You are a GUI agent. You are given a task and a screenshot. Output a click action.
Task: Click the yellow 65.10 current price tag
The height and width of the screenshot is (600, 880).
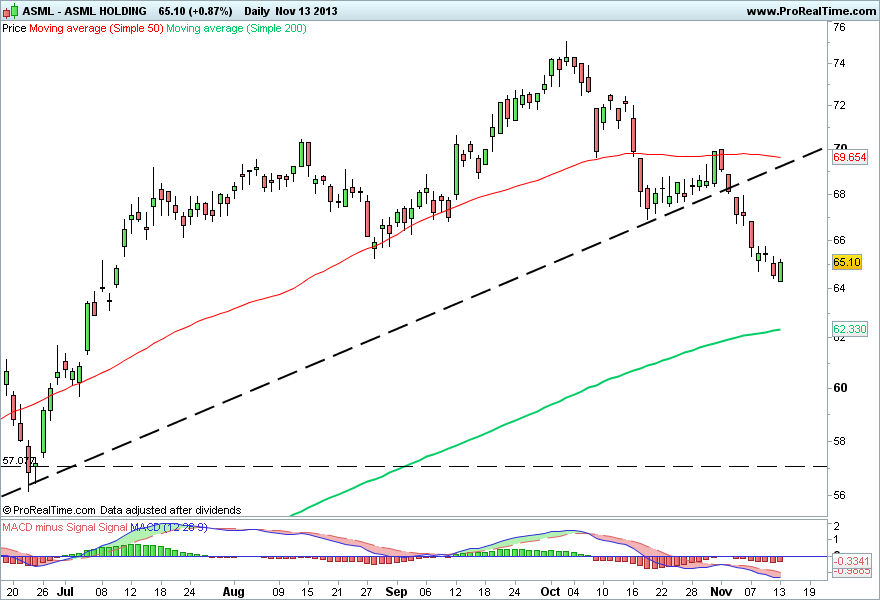click(x=847, y=262)
